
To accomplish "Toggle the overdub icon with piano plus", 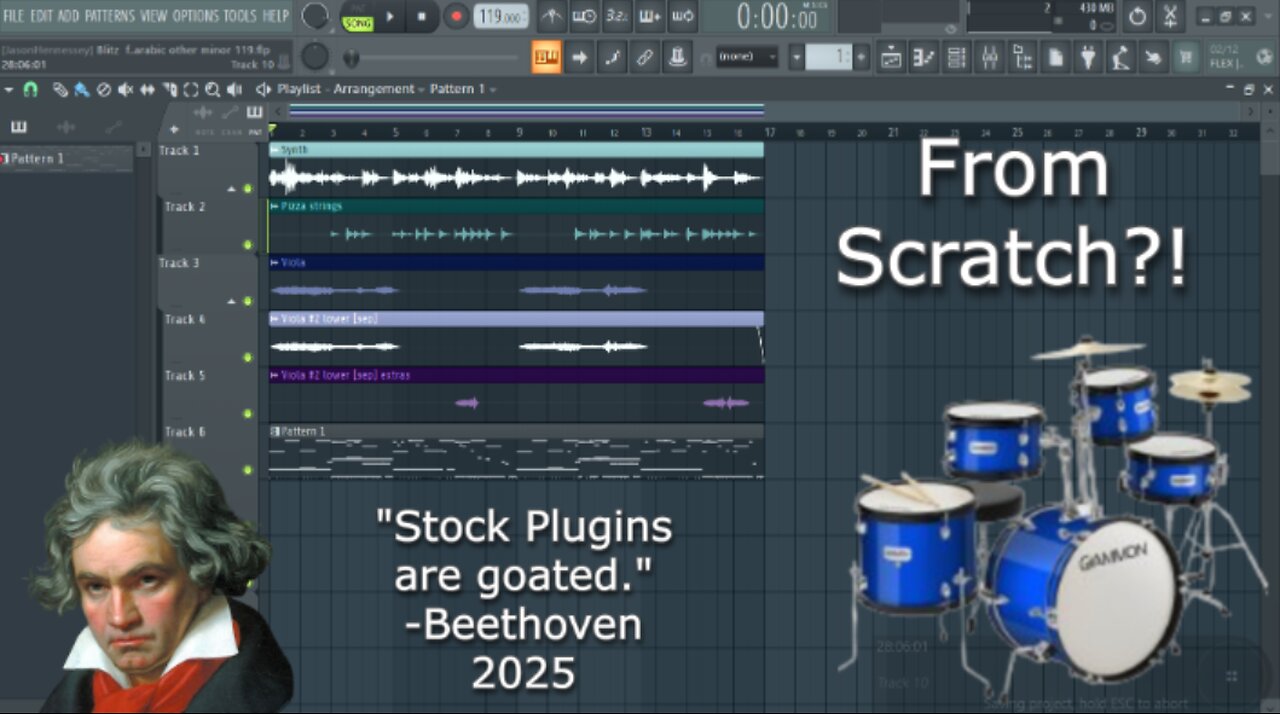I will coord(649,16).
